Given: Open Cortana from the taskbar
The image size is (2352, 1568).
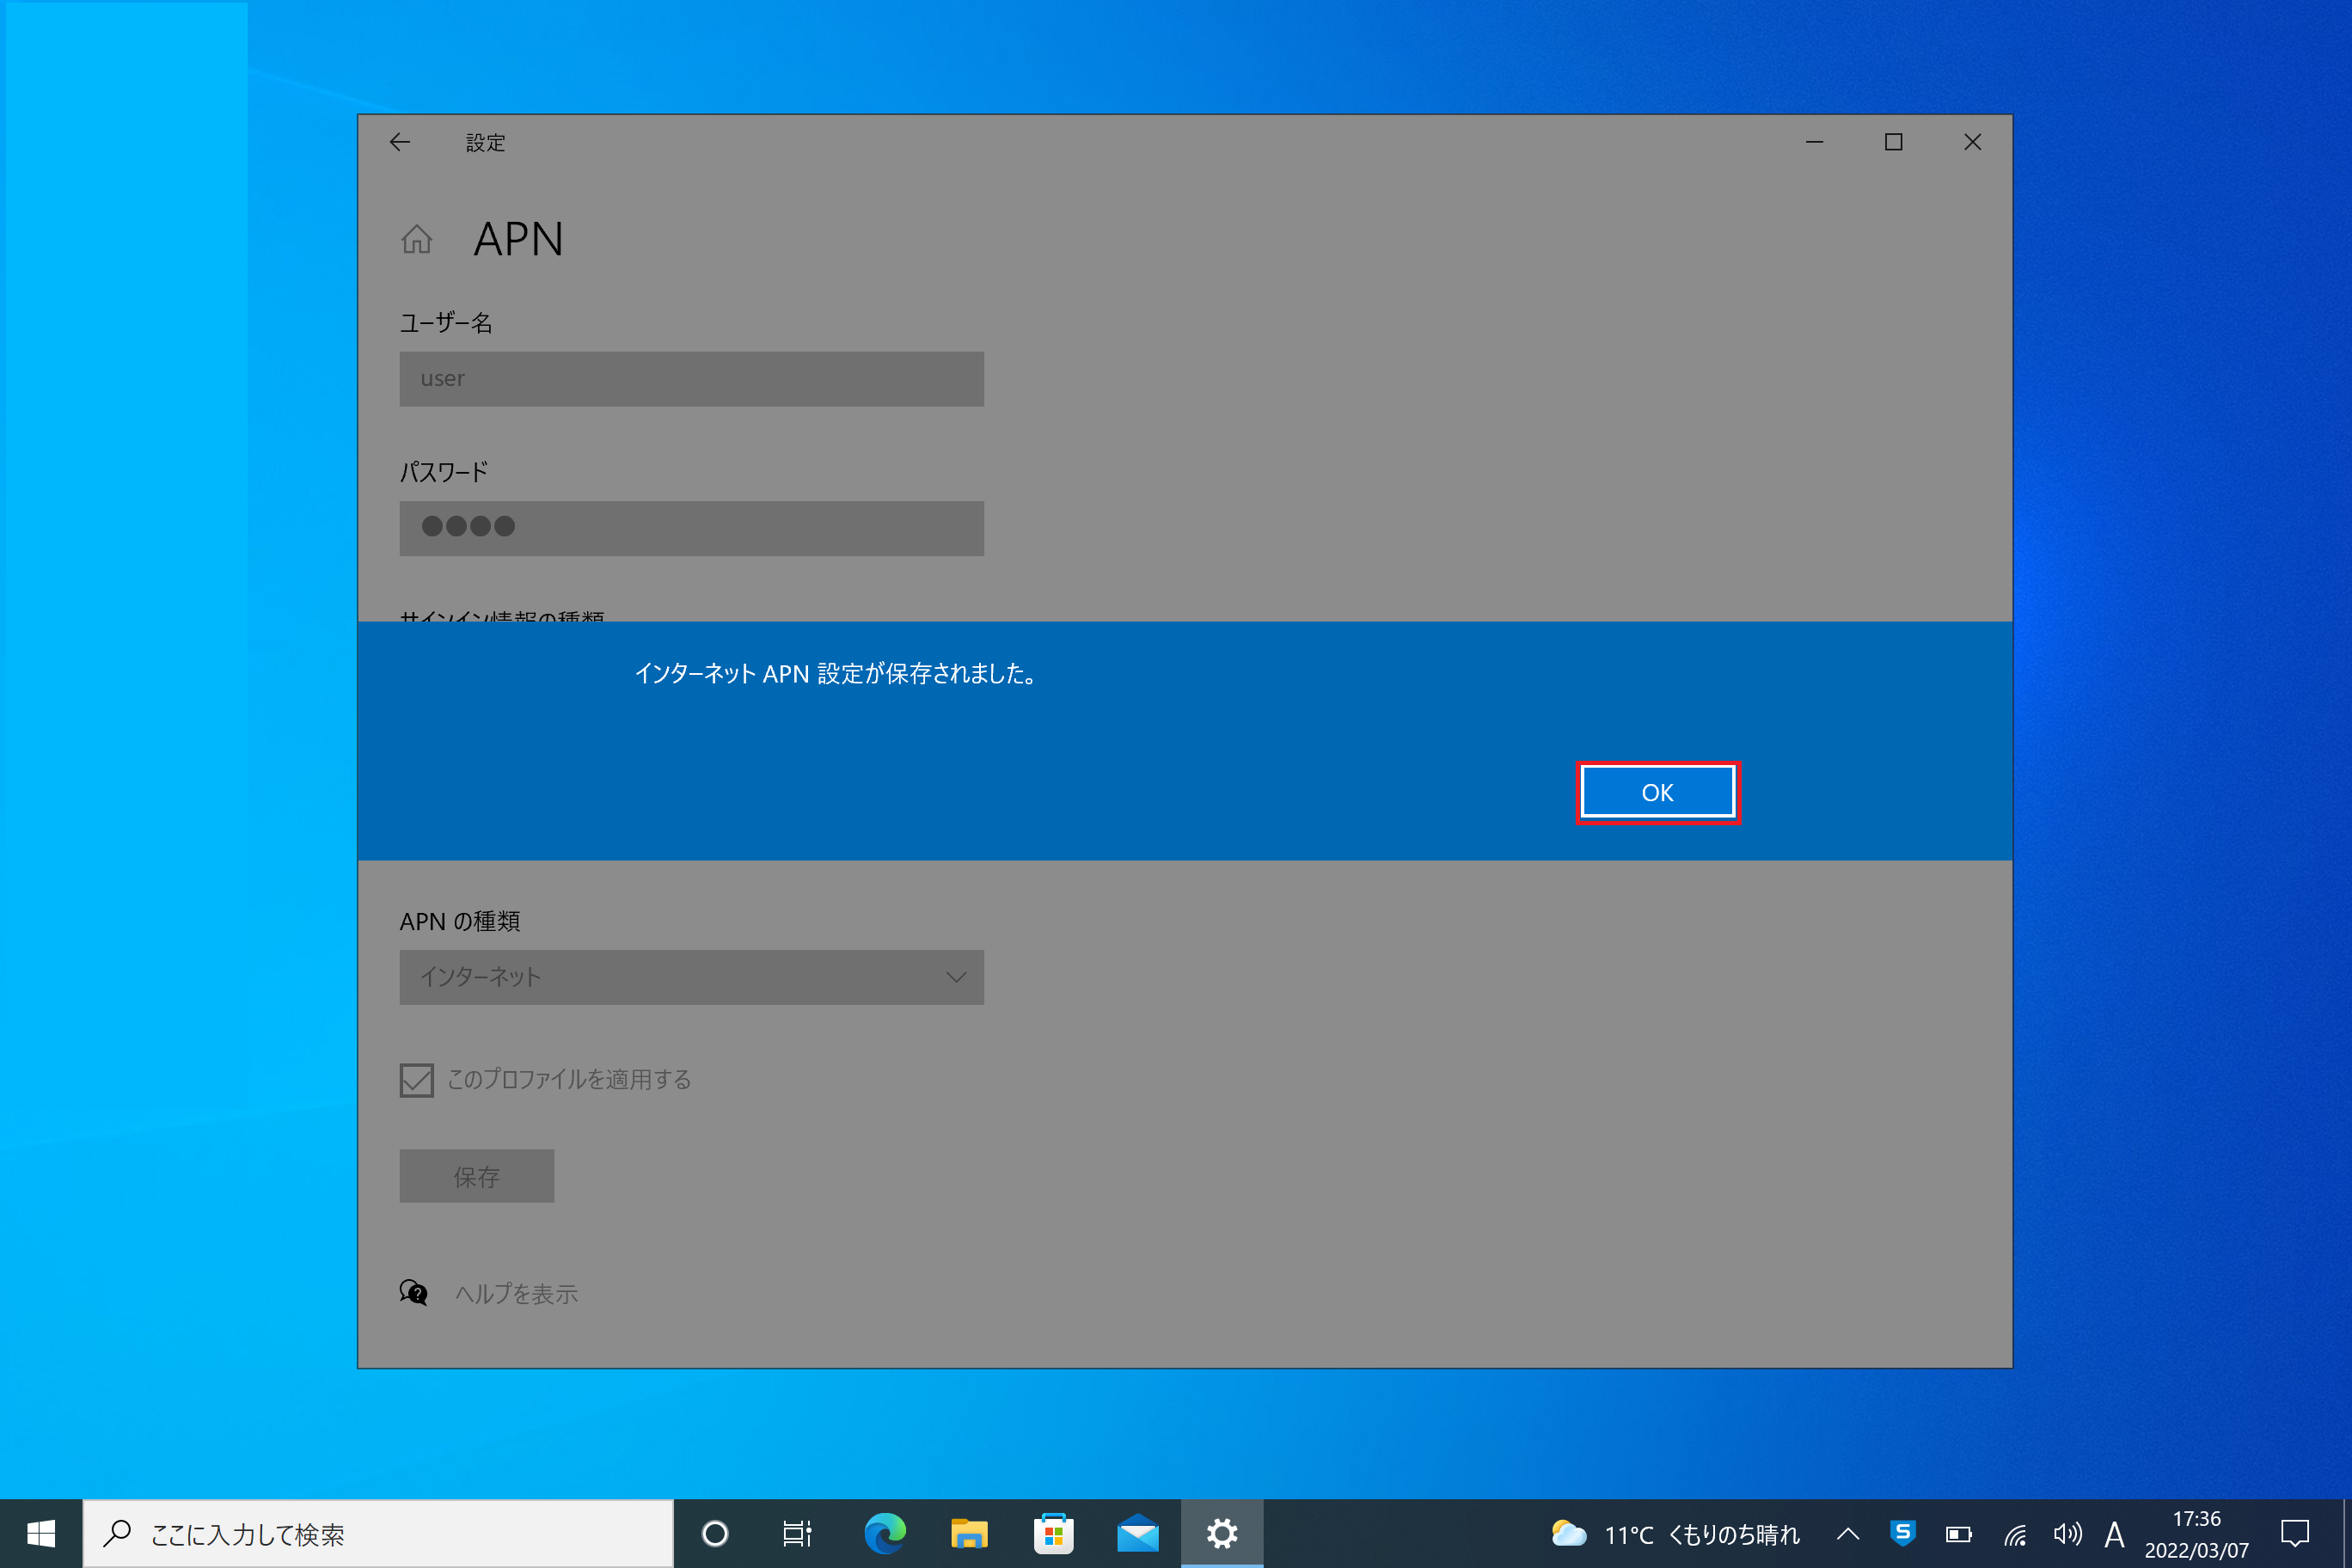Looking at the screenshot, I should [x=715, y=1534].
